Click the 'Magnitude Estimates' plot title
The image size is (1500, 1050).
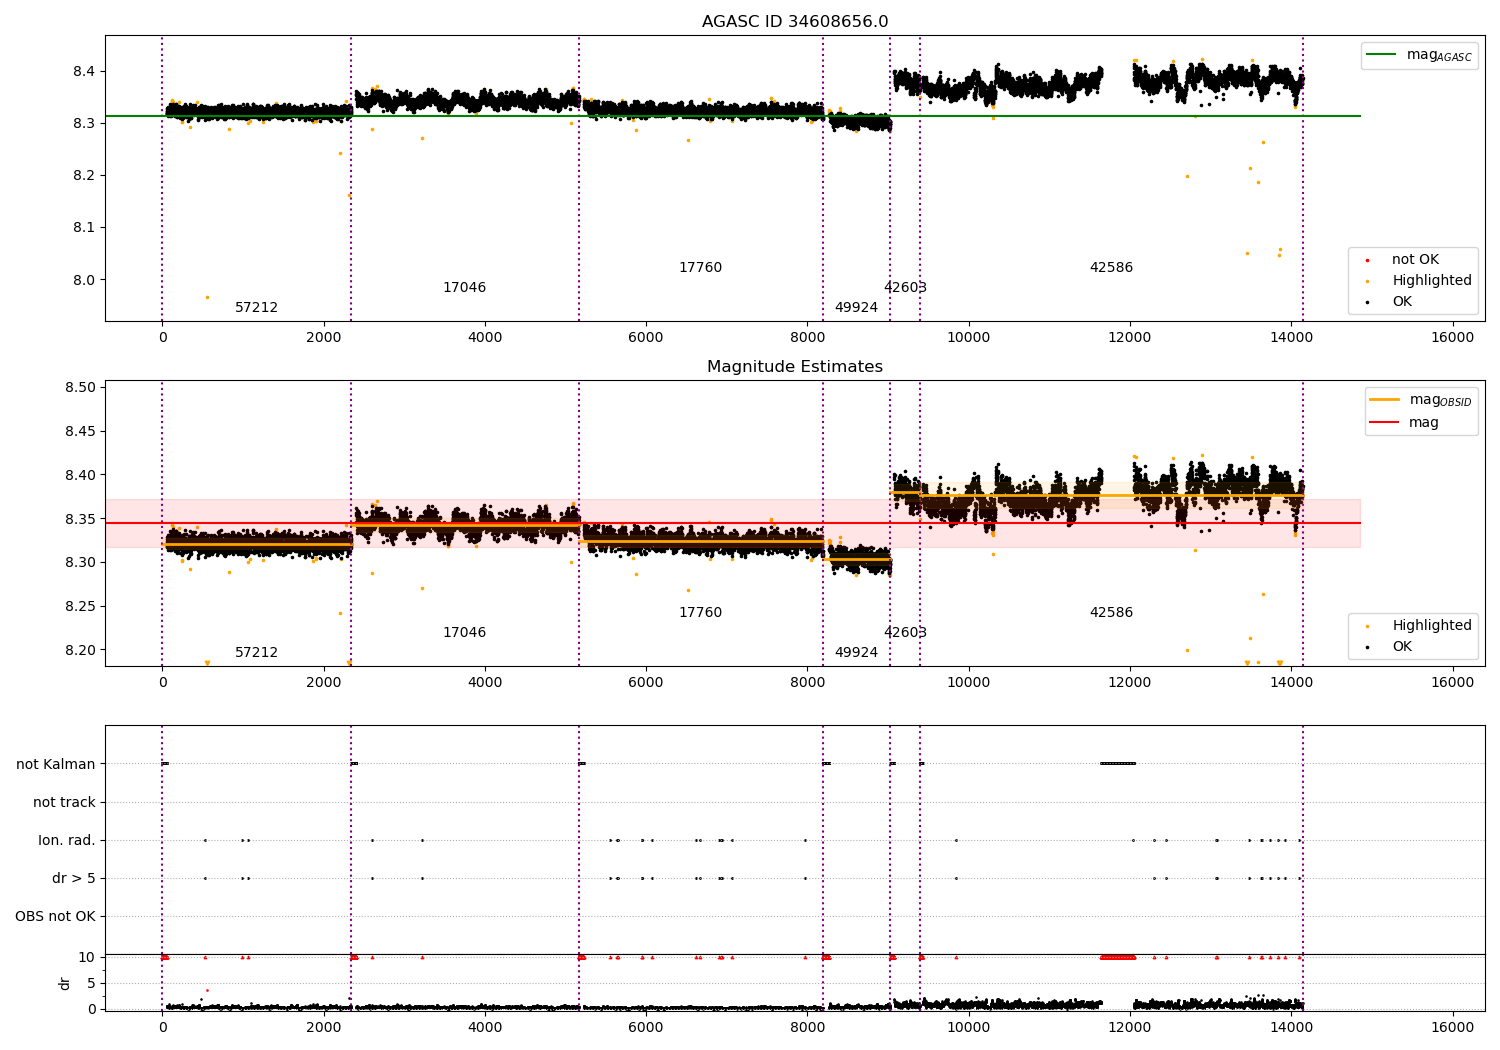[x=795, y=367]
